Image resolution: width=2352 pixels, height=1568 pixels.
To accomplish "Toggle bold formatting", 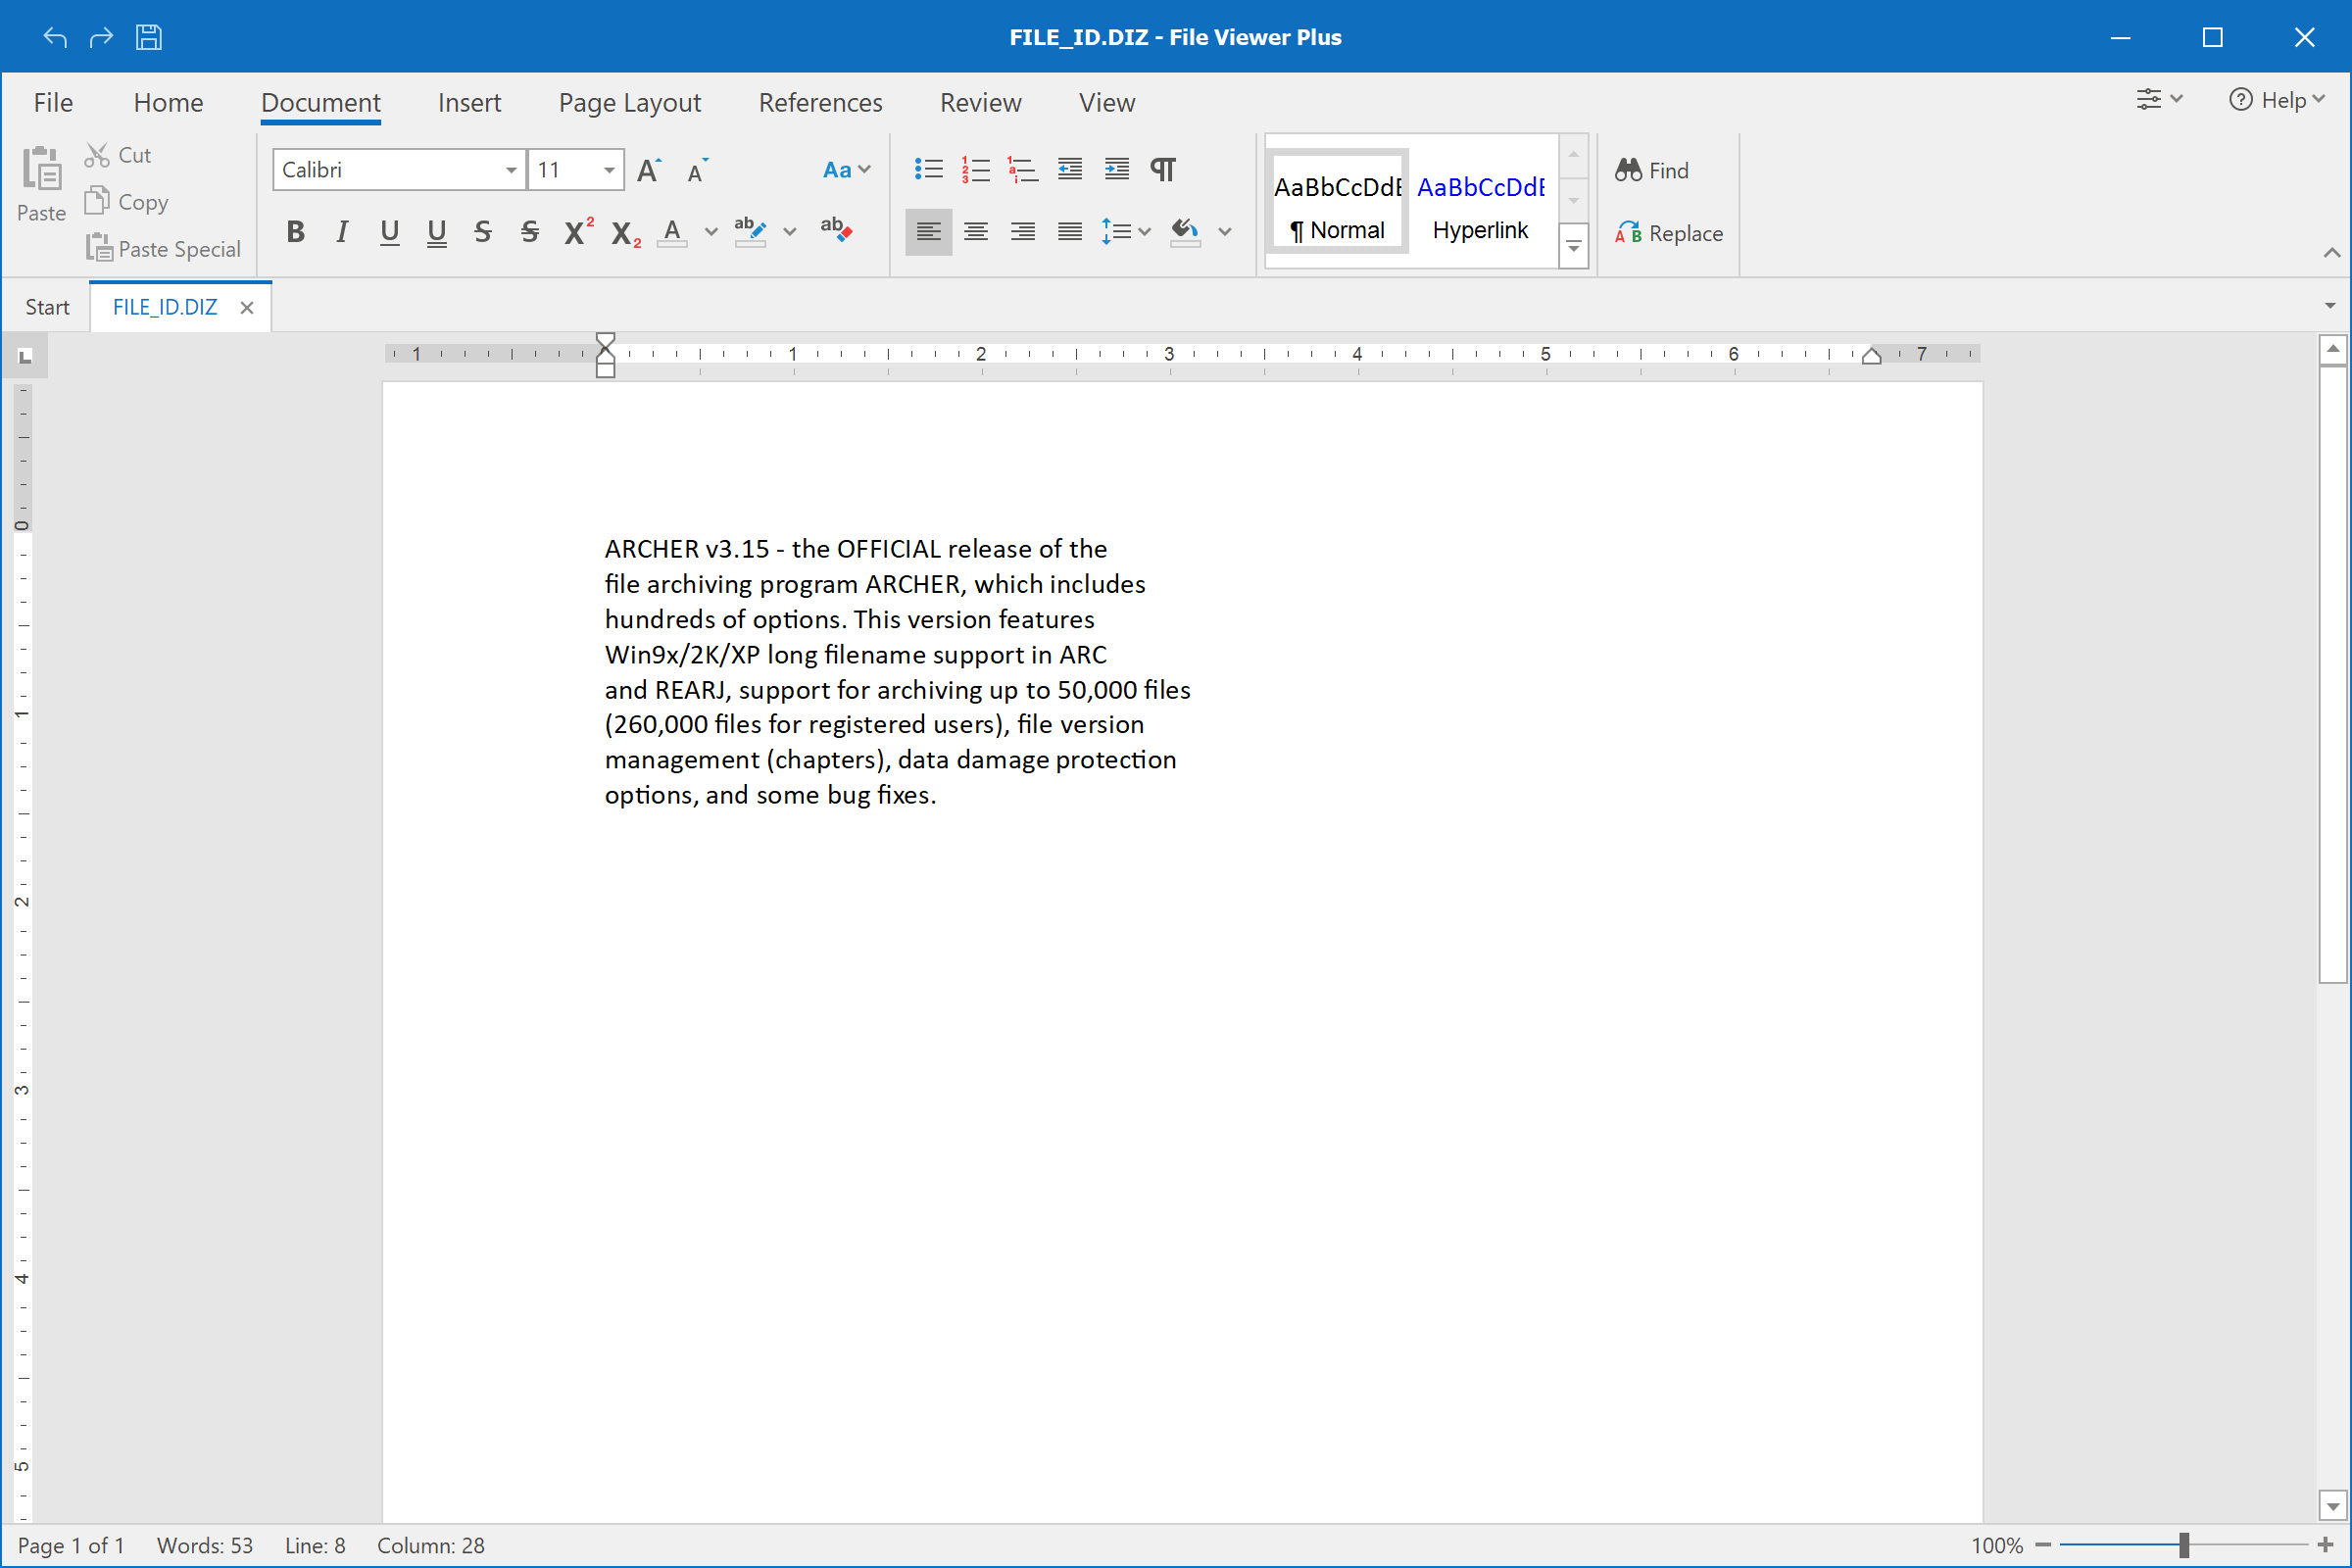I will pos(295,232).
